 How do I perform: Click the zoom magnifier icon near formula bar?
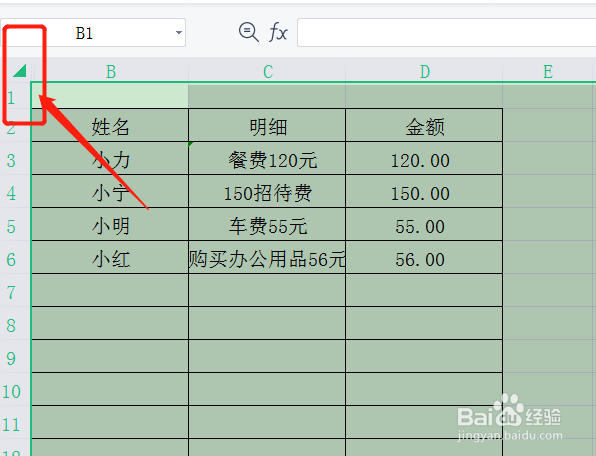(249, 32)
